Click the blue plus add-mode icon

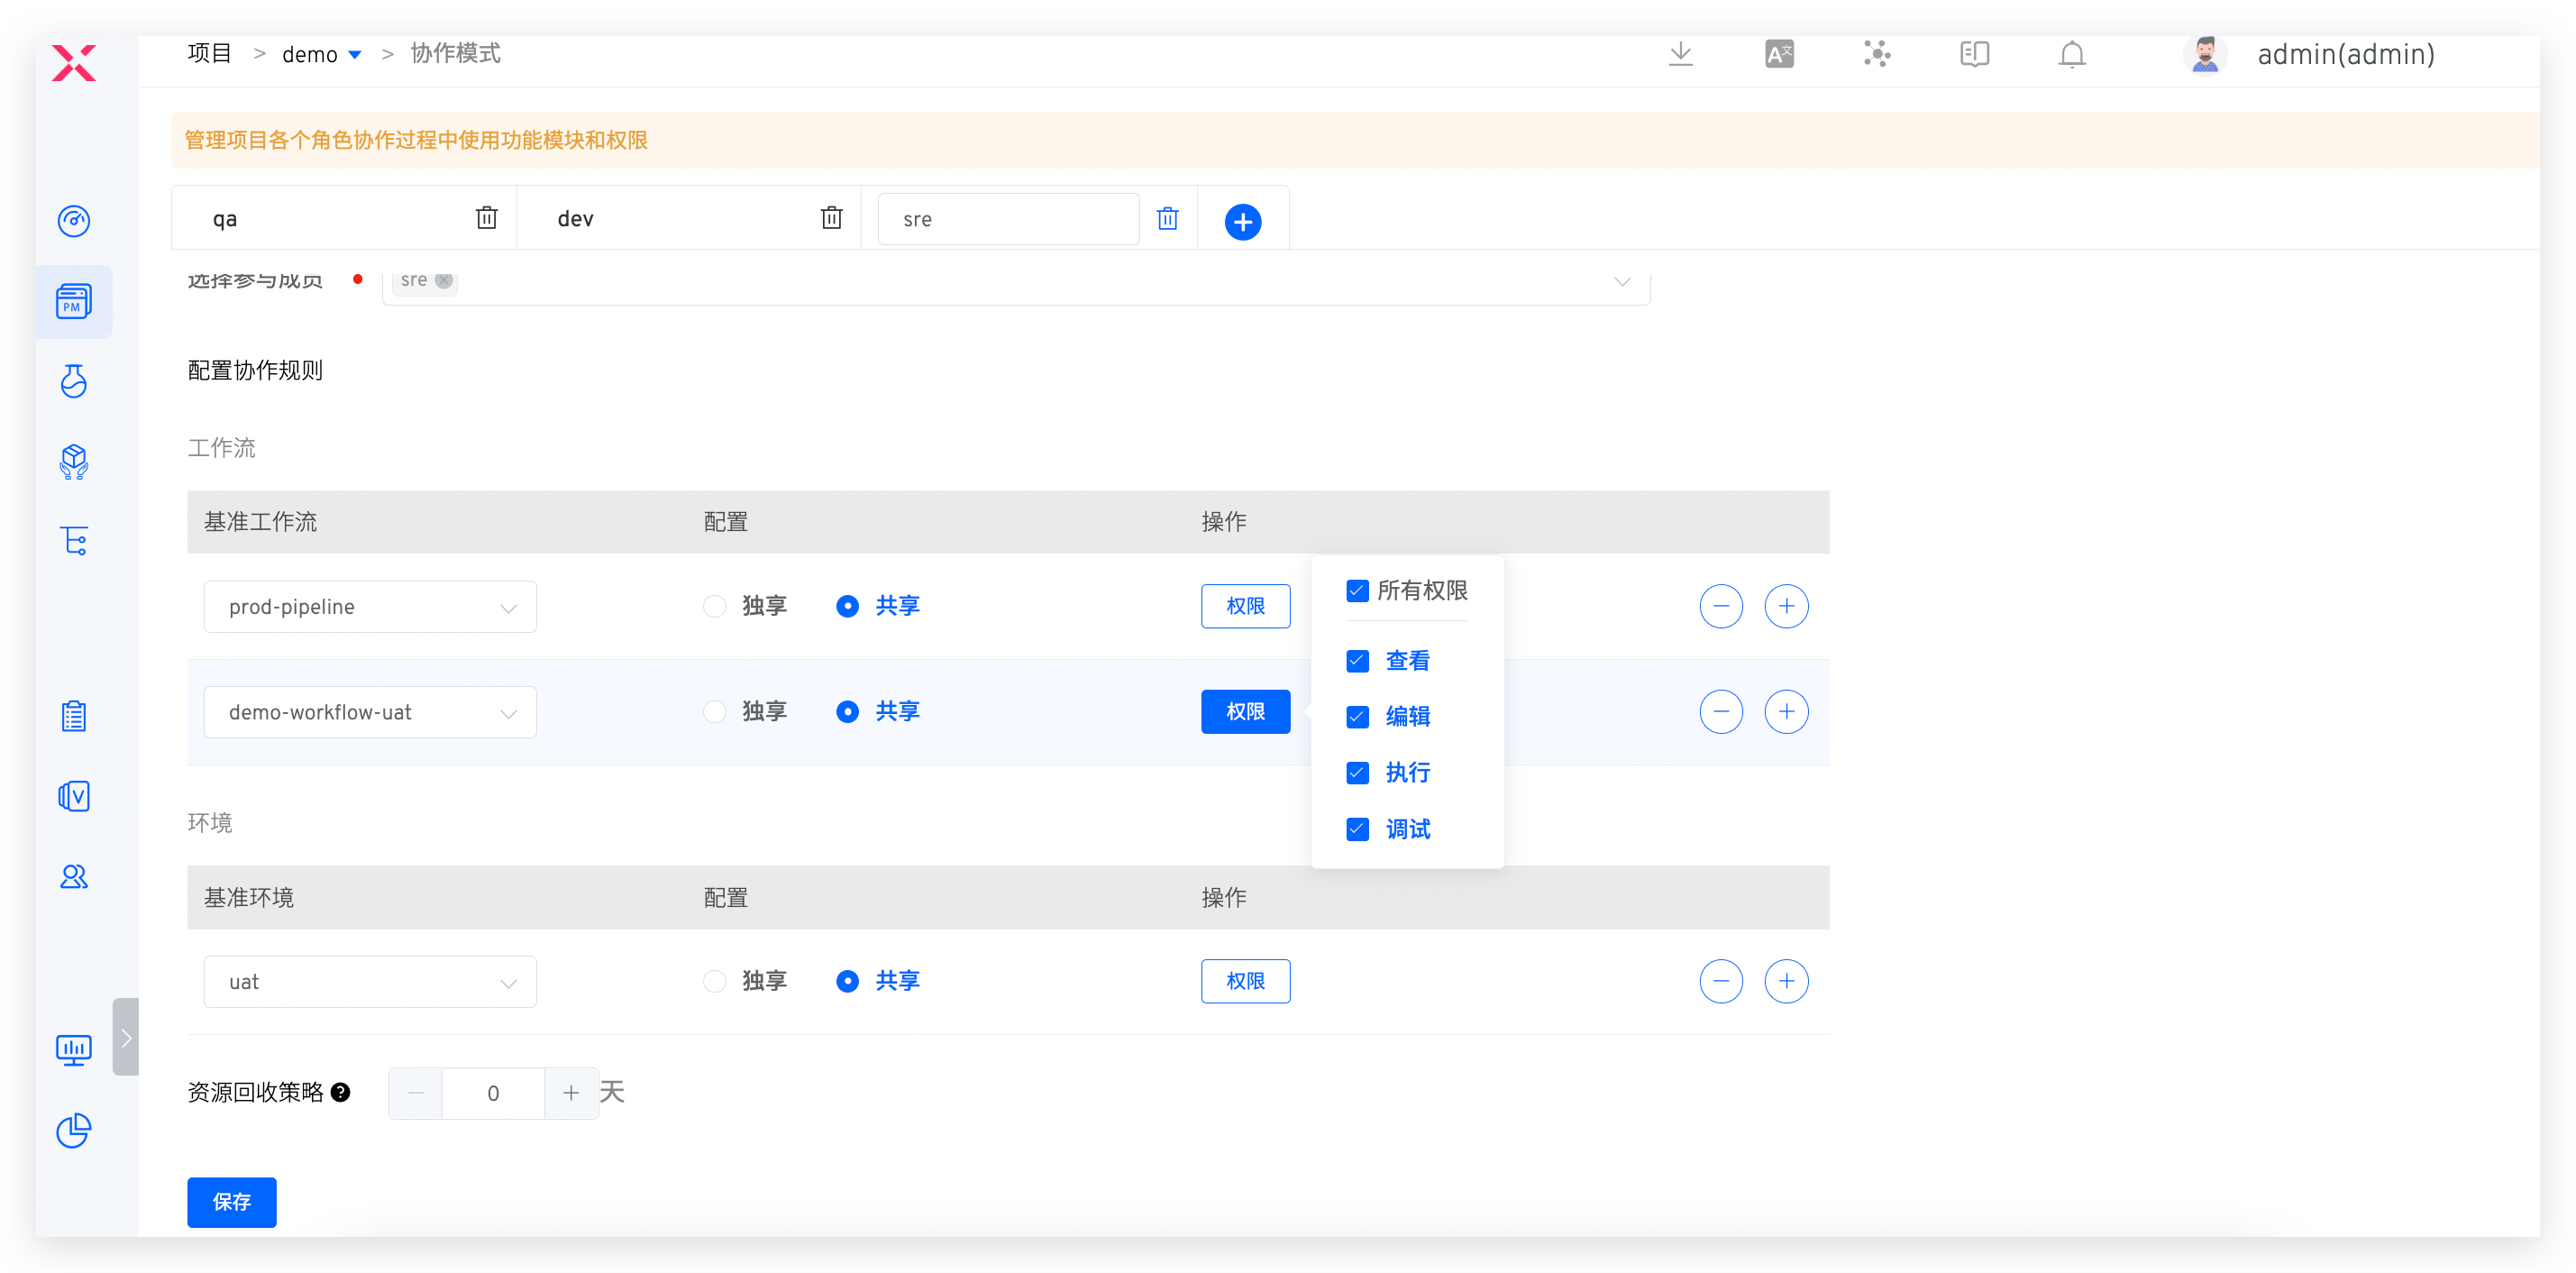[1242, 221]
